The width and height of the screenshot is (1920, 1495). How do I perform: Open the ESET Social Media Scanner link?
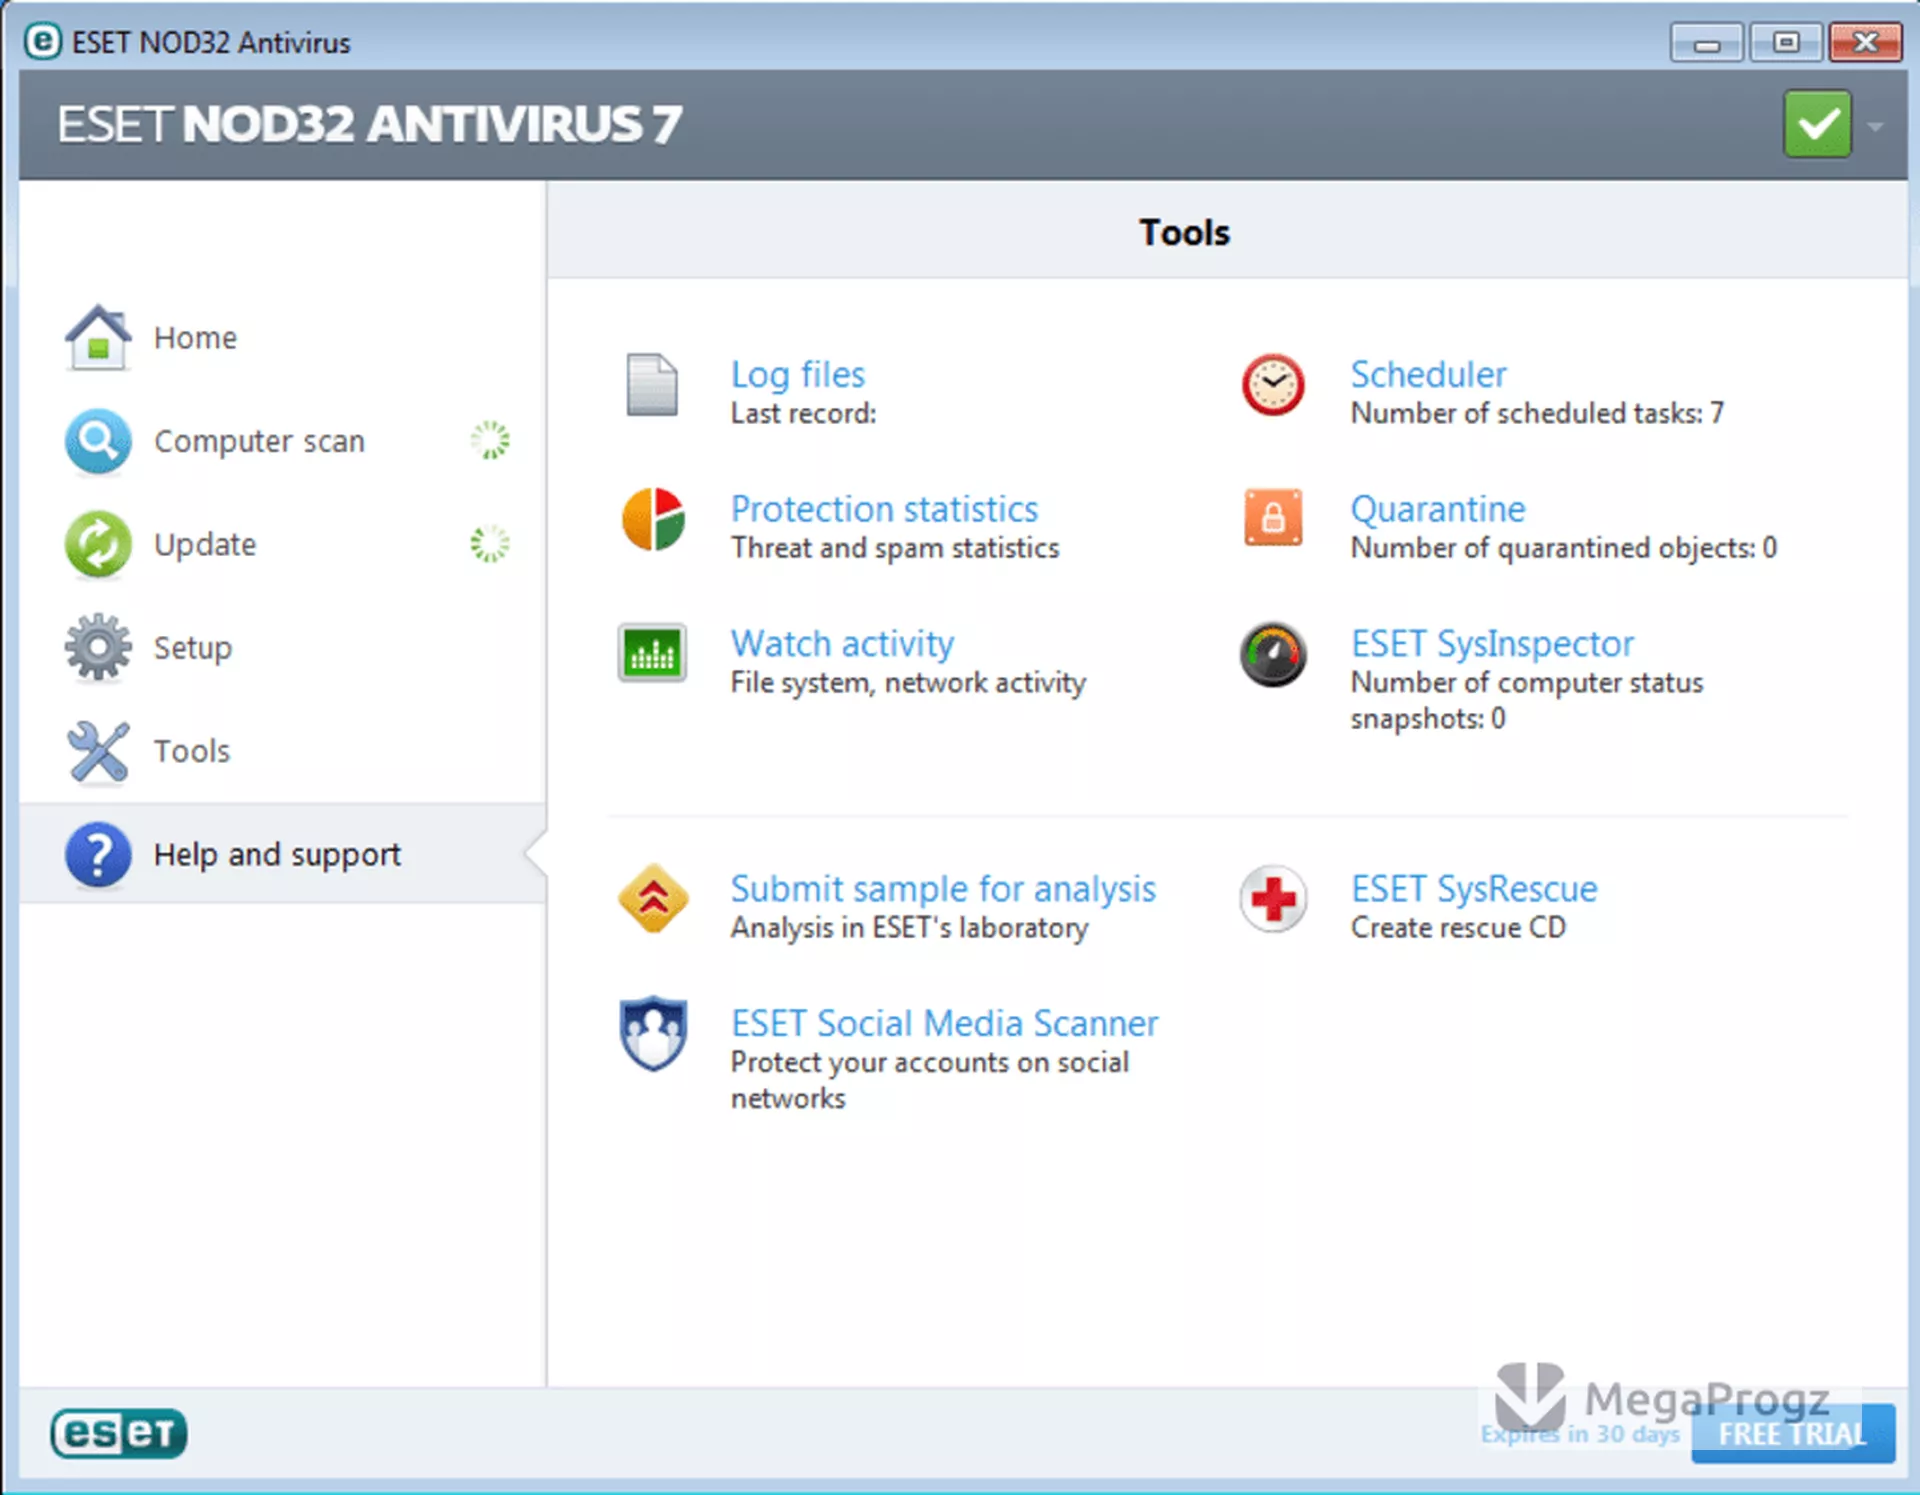[x=944, y=1024]
